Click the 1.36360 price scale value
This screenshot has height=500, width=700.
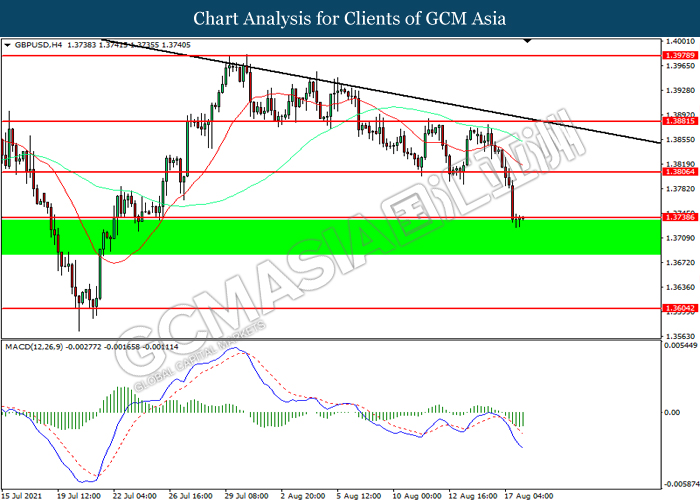[680, 287]
